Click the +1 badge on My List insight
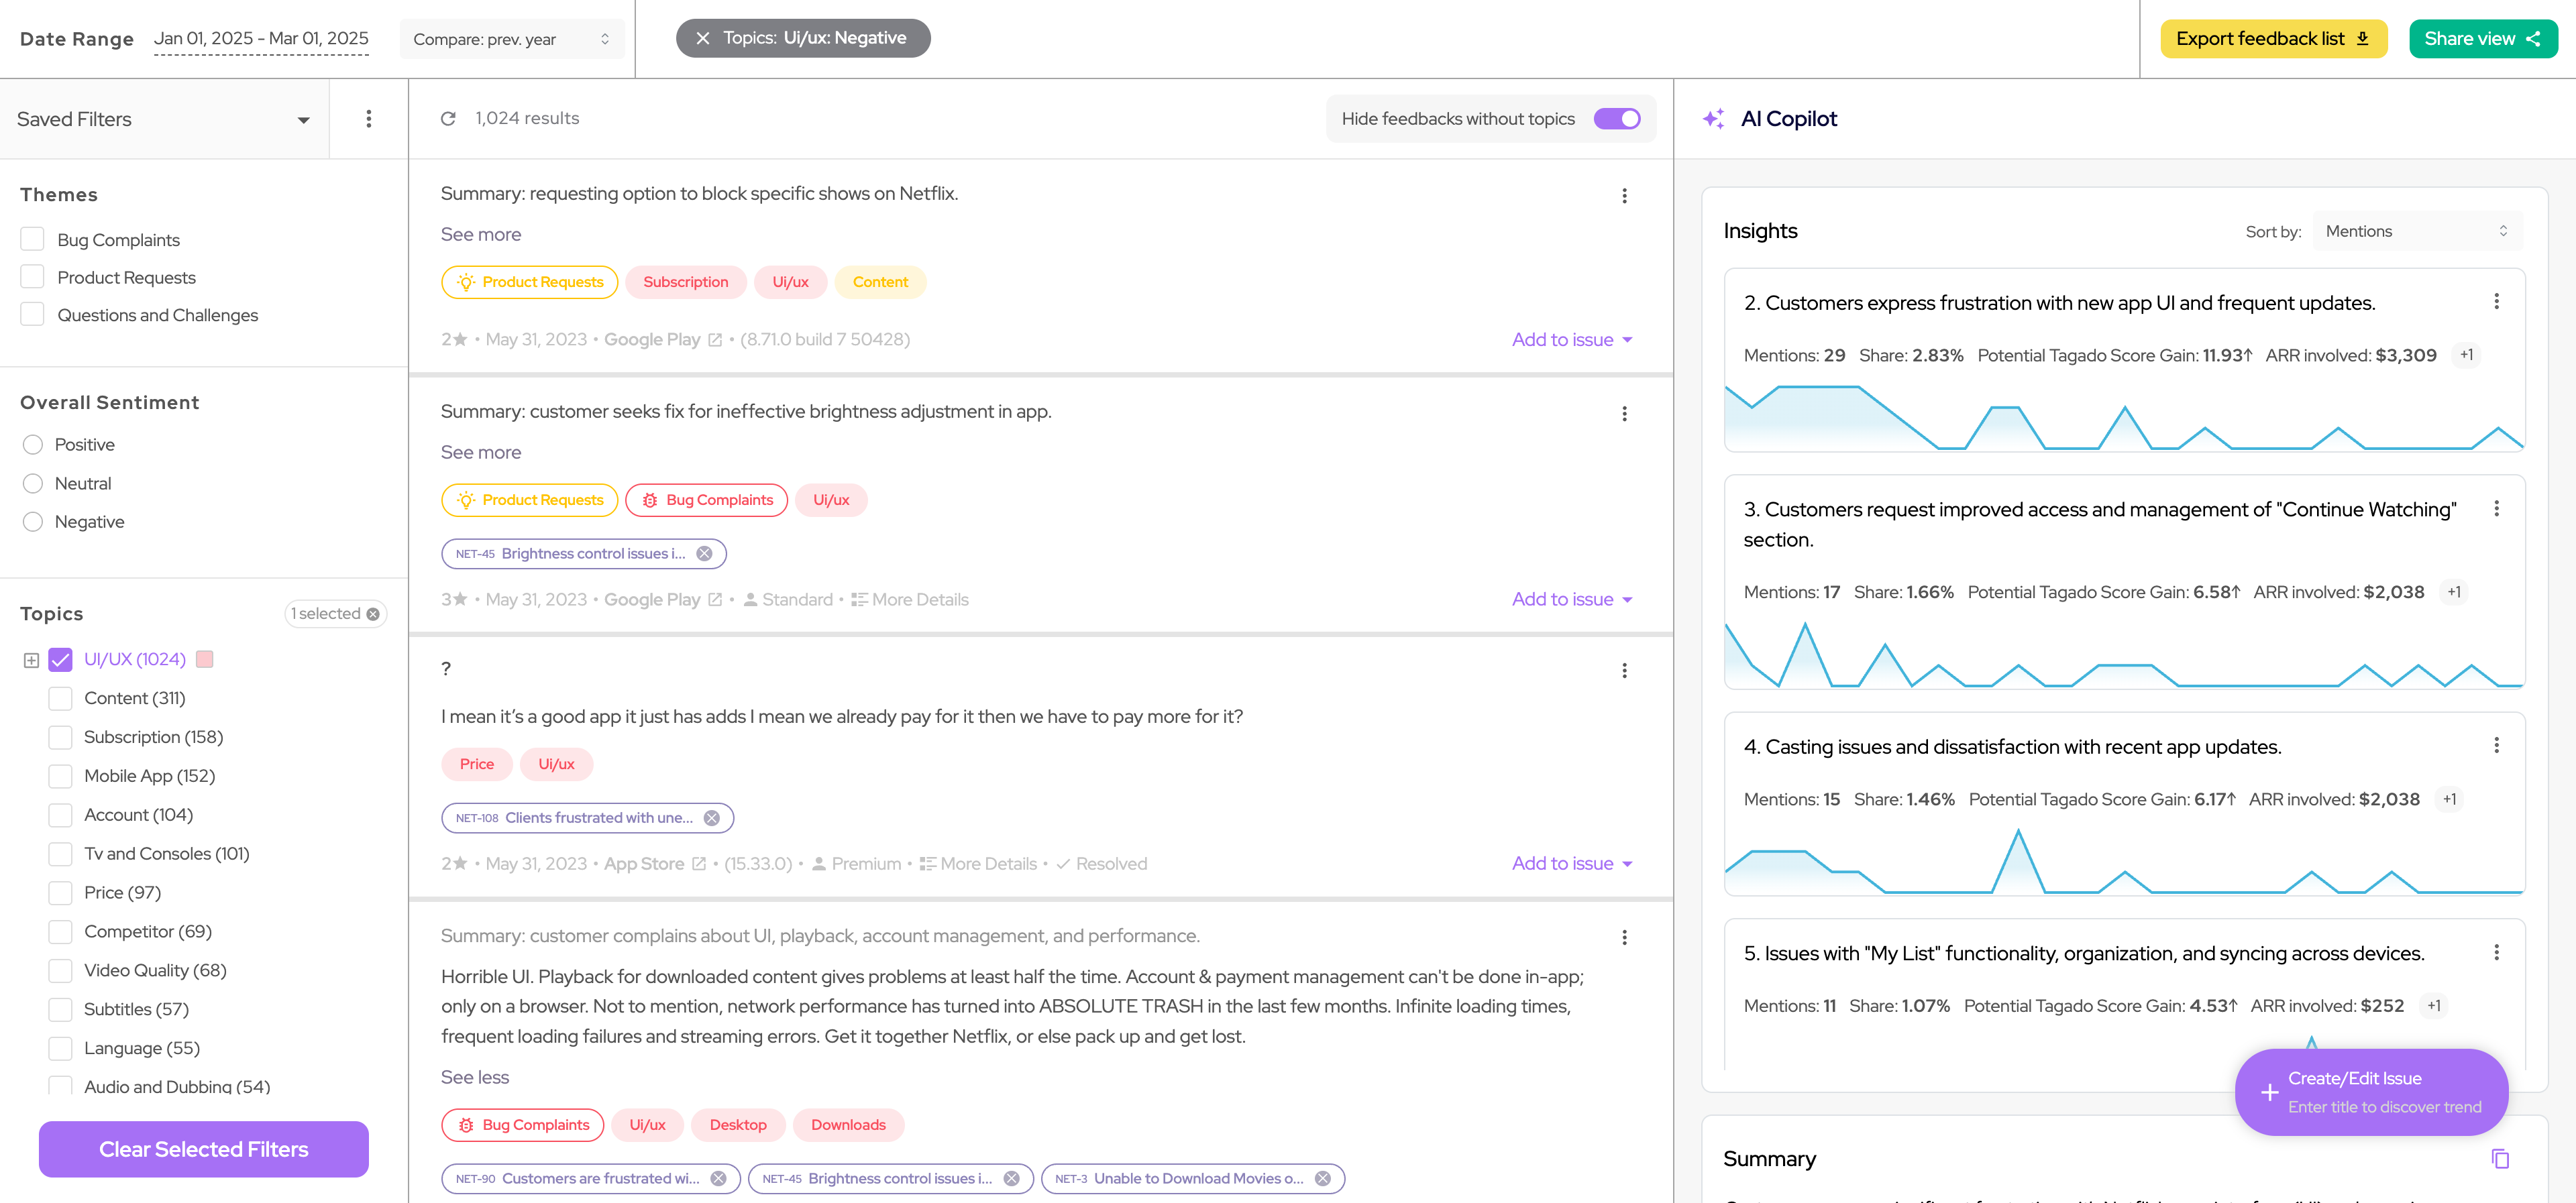The width and height of the screenshot is (2576, 1203). pos(2433,1006)
